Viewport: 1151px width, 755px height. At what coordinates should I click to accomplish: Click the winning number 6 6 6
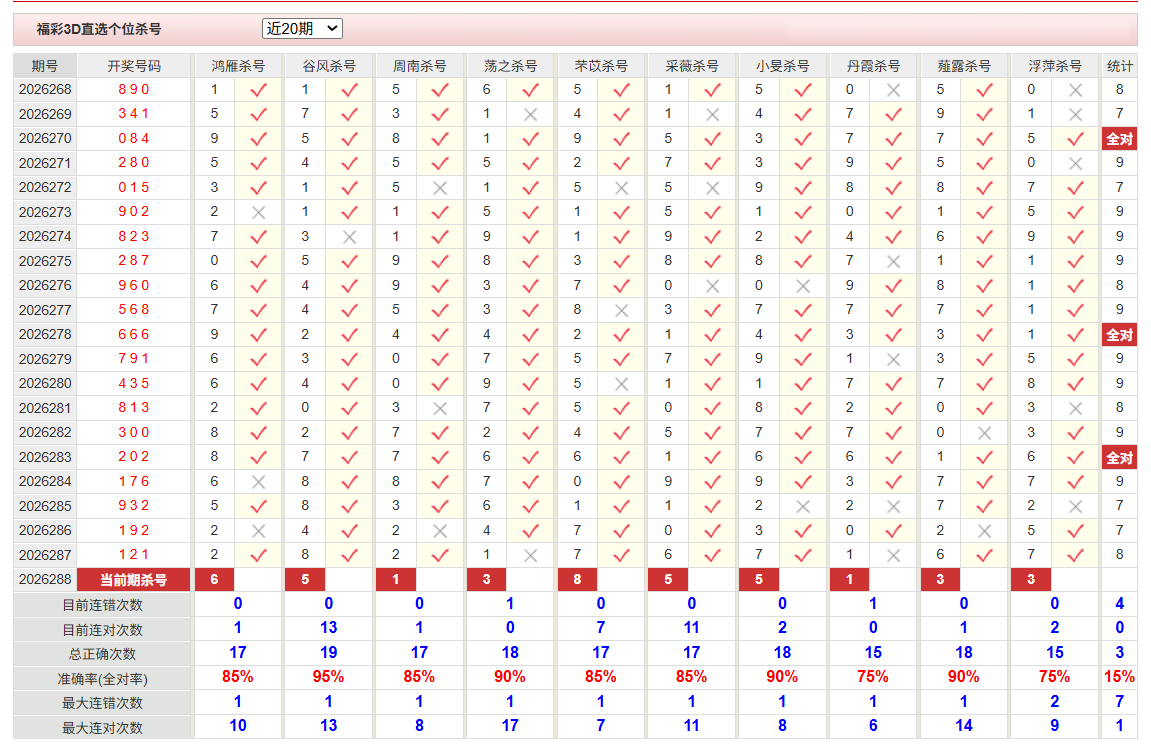(x=134, y=335)
